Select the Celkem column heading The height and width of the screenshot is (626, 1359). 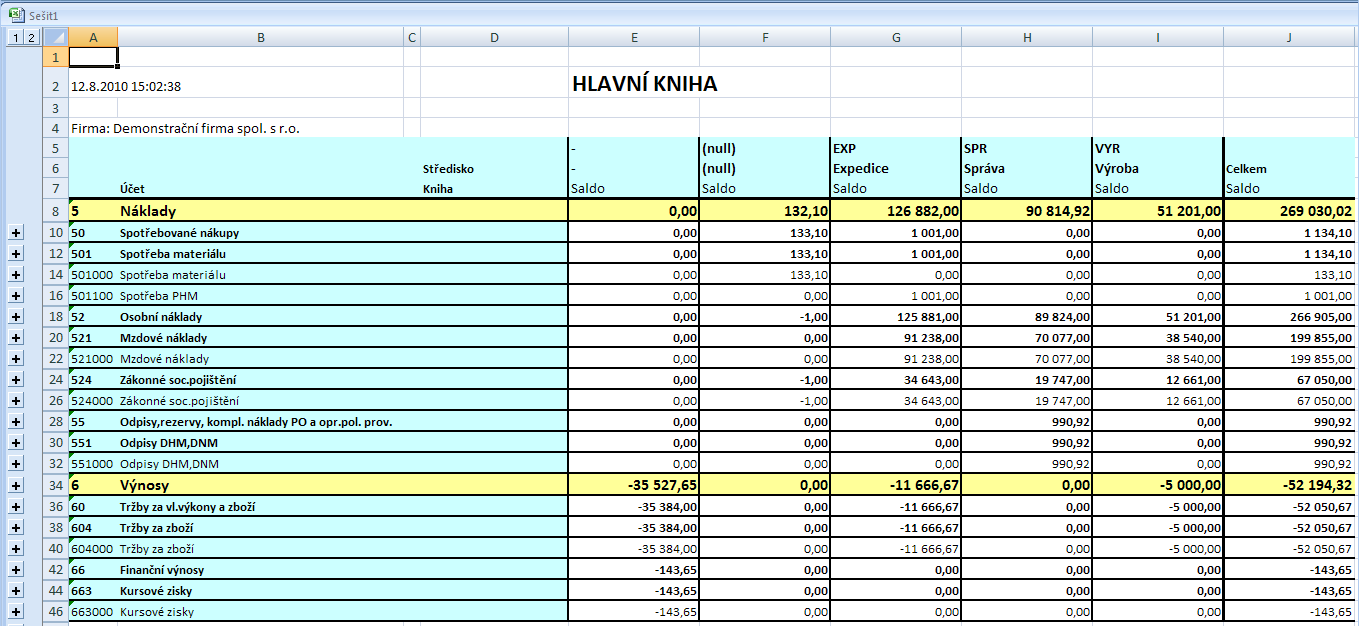[x=1246, y=169]
